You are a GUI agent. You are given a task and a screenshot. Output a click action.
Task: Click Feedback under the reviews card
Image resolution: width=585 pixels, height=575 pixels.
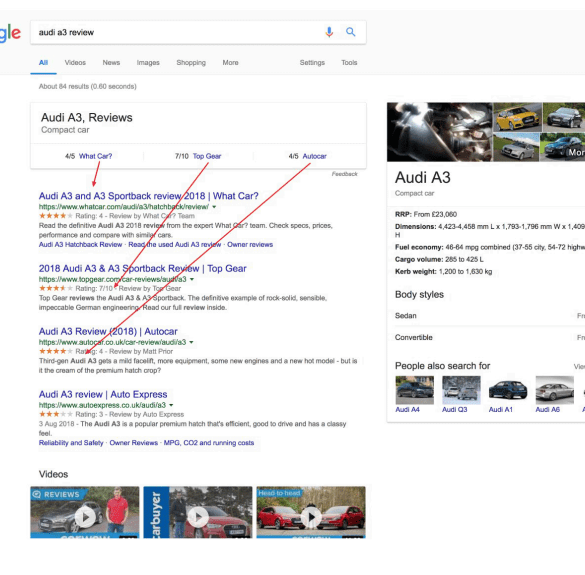[x=344, y=174]
